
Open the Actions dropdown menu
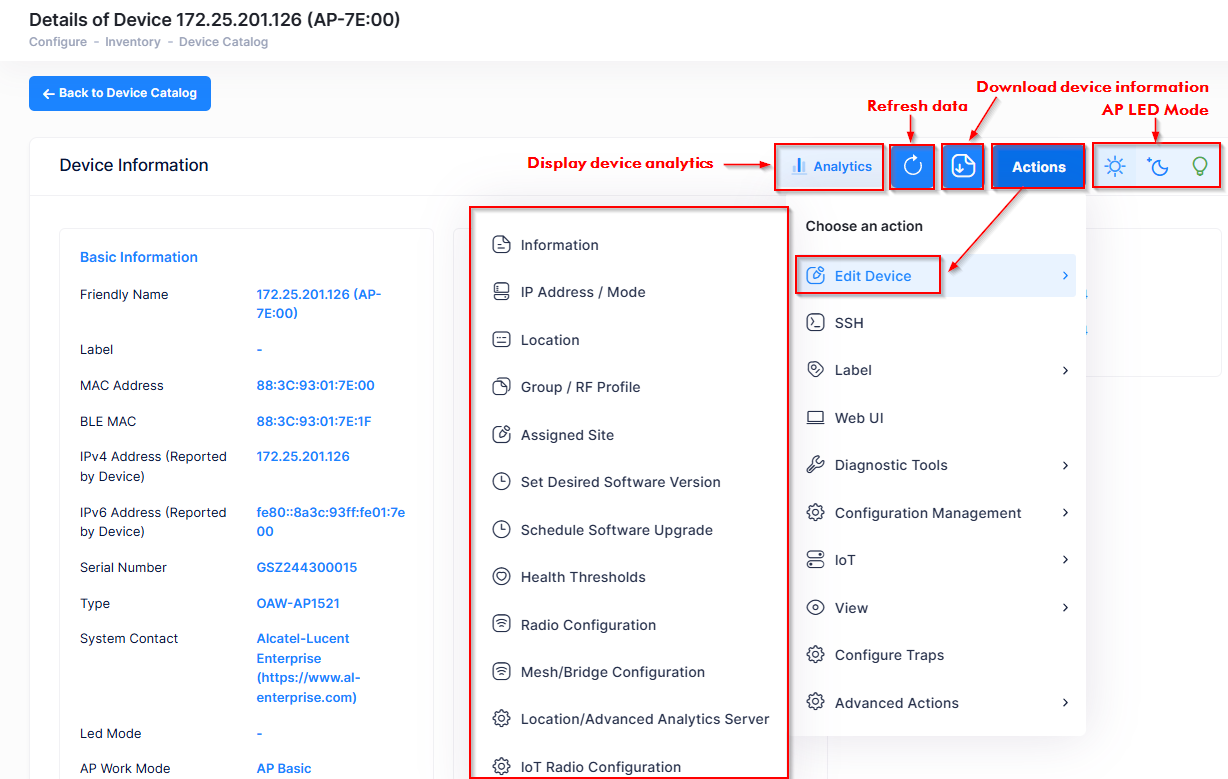point(1038,167)
